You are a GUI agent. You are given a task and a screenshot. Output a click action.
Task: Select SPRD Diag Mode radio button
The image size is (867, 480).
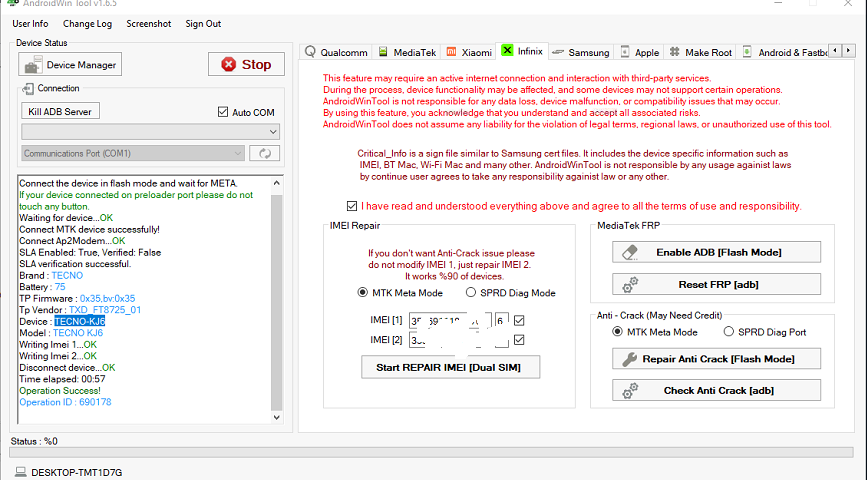(x=471, y=293)
